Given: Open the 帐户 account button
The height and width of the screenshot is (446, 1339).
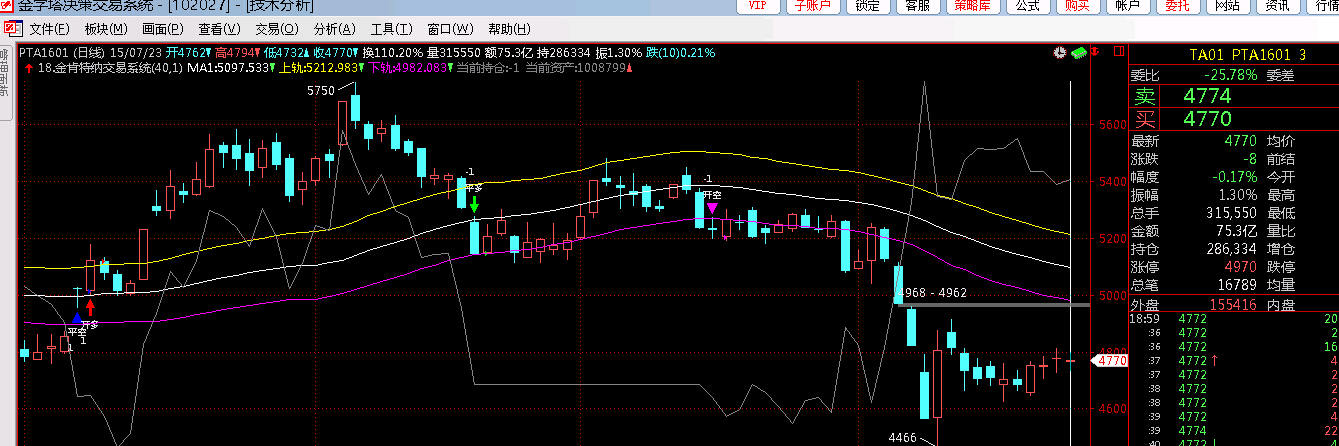Looking at the screenshot, I should tap(1128, 6).
